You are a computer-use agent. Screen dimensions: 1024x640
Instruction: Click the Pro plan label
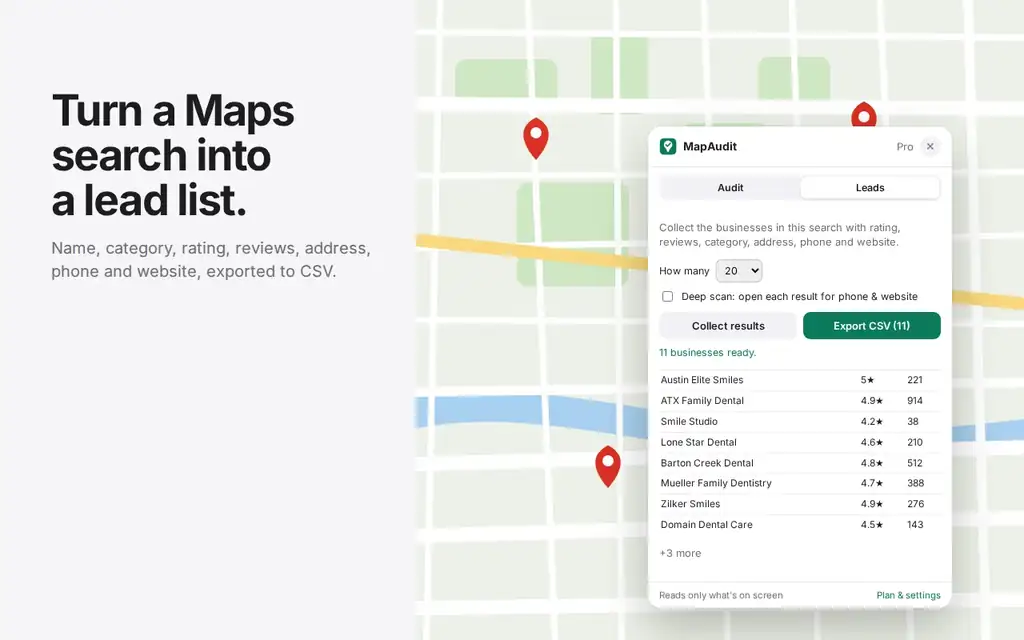tap(904, 147)
